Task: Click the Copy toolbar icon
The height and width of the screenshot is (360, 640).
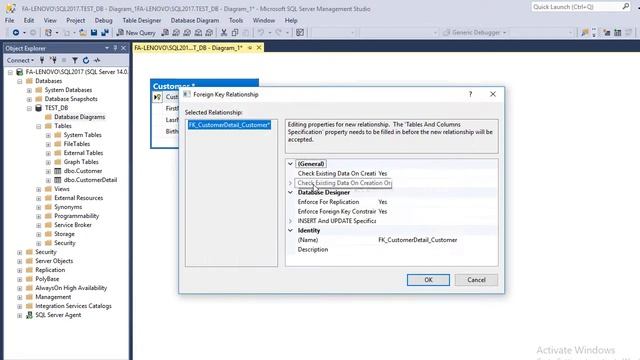Action: (x=235, y=33)
